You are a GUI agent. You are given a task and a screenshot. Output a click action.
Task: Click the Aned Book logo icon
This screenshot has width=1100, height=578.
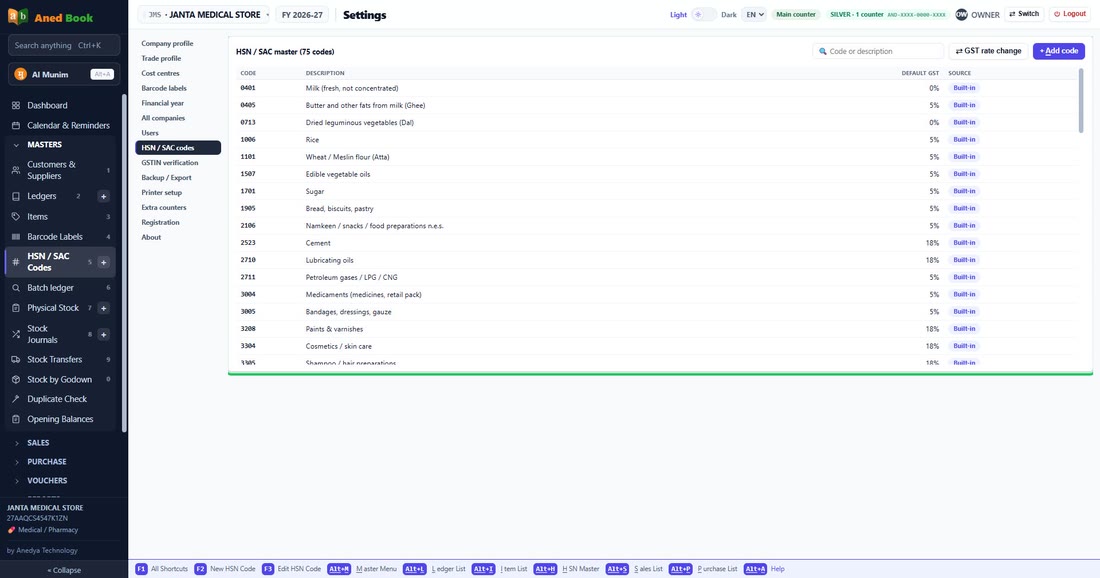click(x=18, y=17)
